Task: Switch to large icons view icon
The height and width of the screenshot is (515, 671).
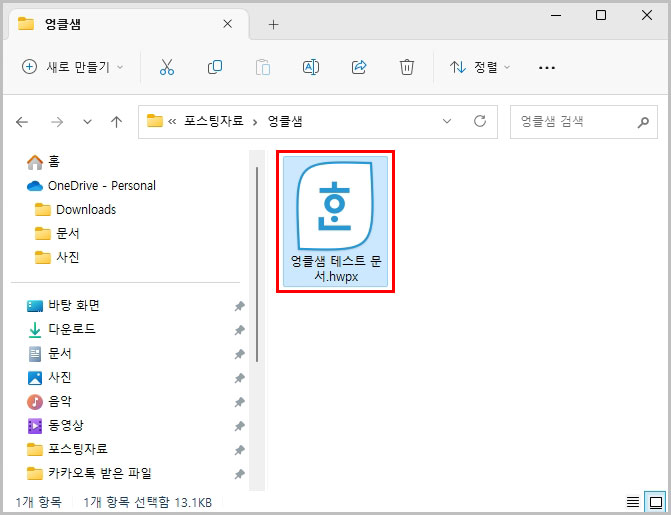Action: click(x=656, y=502)
